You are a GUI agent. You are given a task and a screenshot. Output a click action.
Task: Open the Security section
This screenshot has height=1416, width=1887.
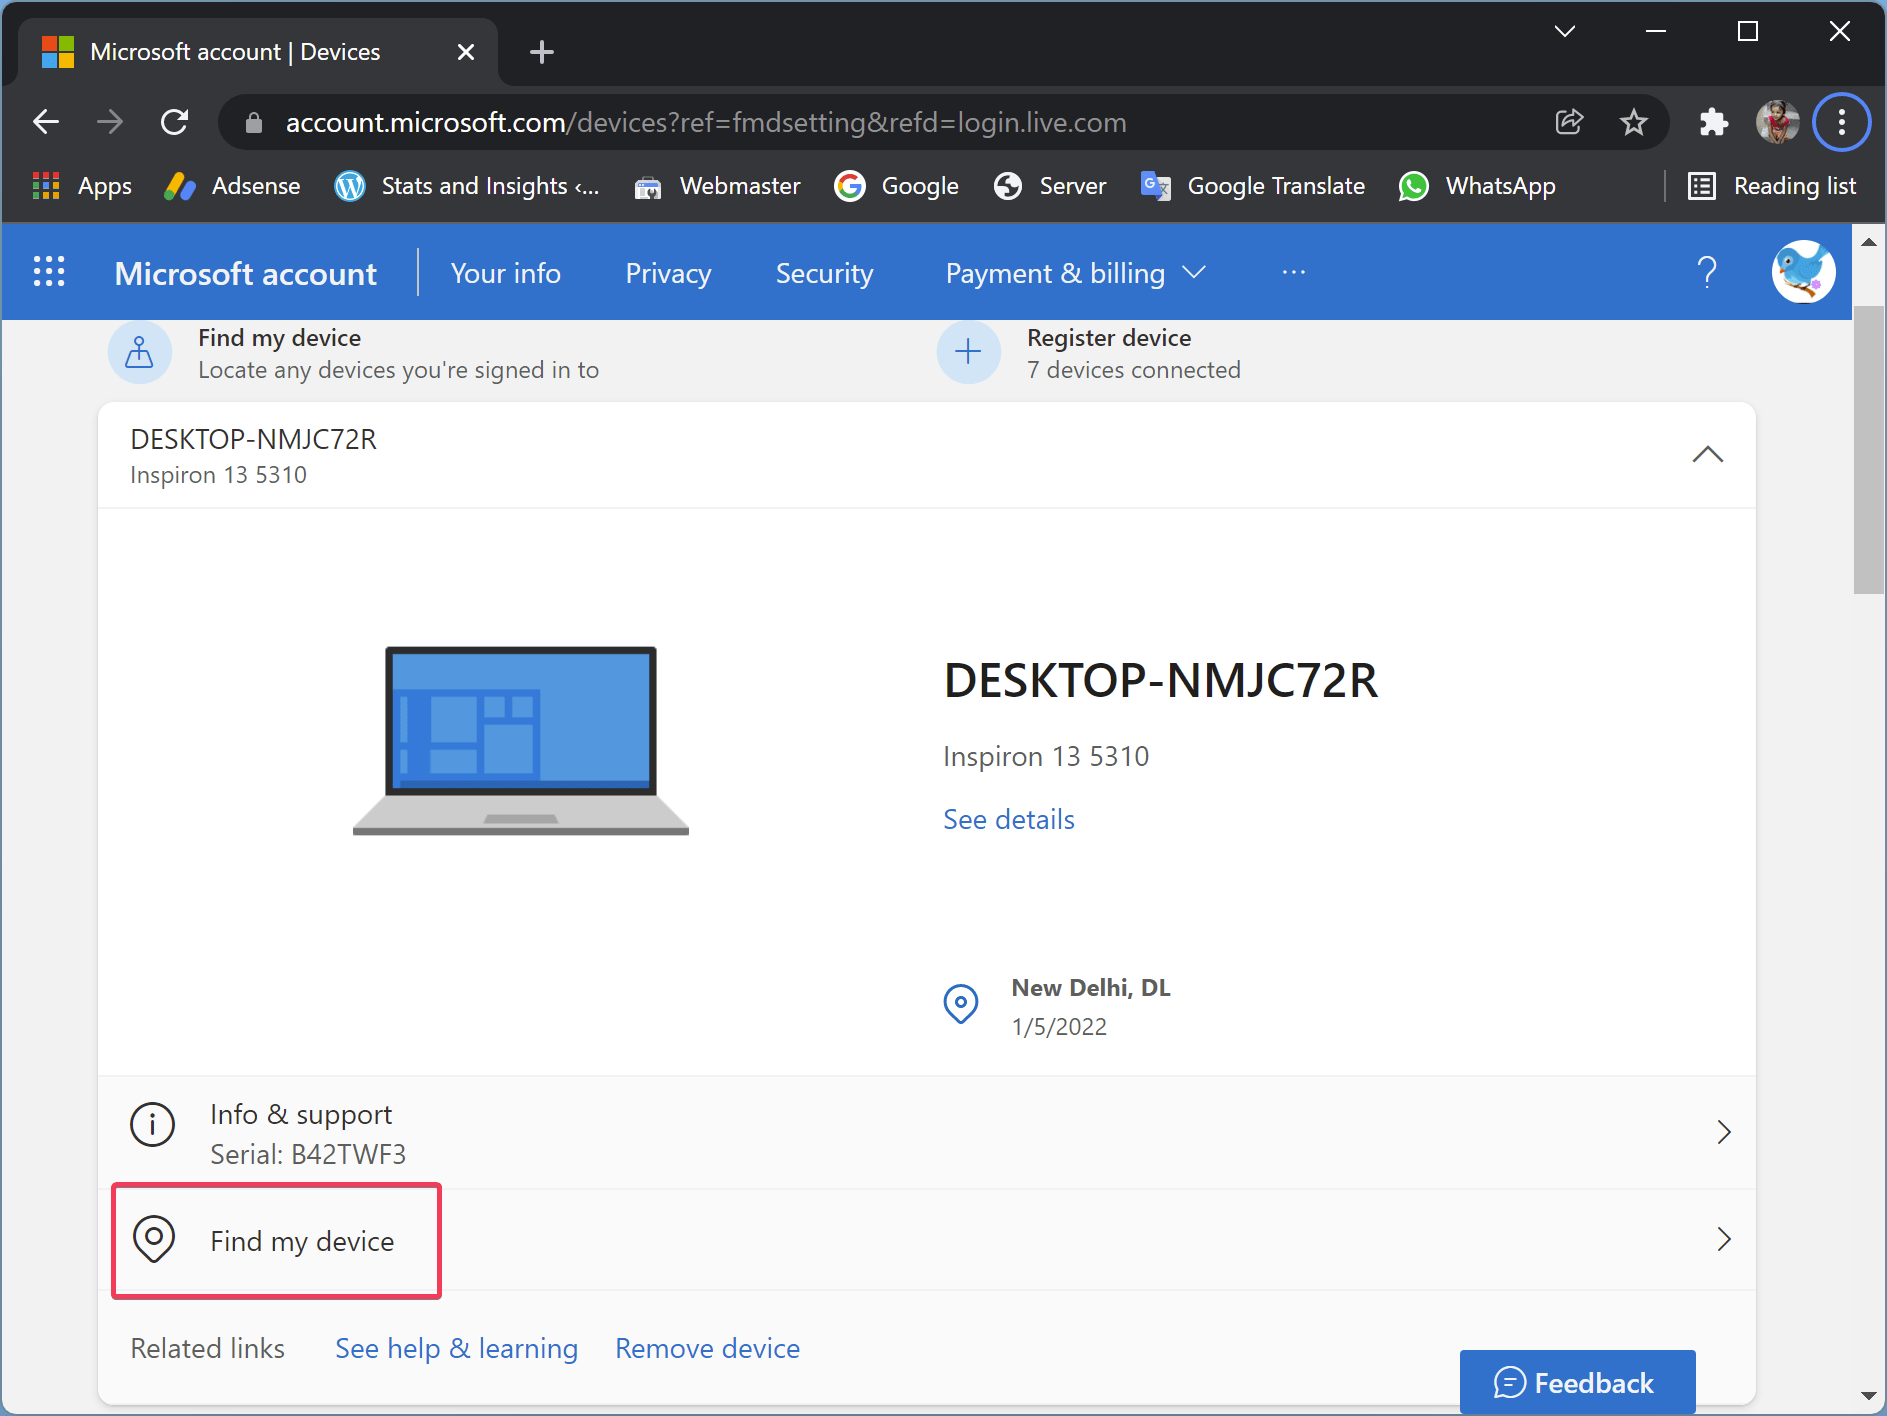pos(824,272)
